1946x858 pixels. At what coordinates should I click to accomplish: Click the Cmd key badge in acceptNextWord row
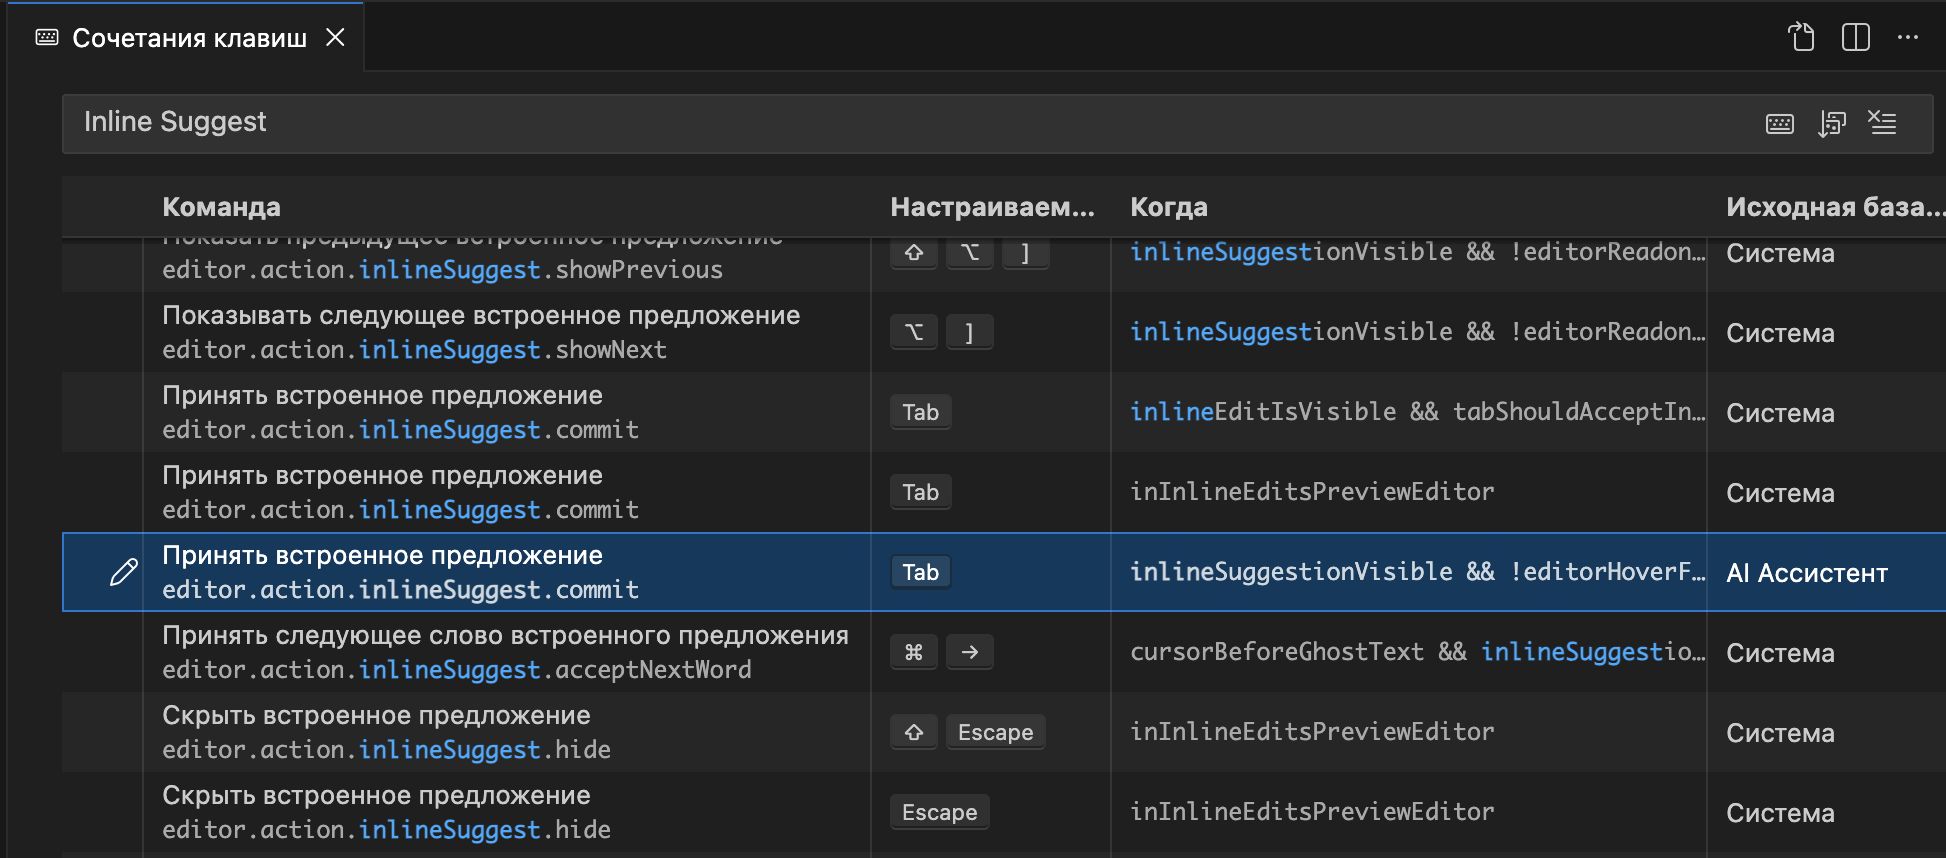[914, 652]
